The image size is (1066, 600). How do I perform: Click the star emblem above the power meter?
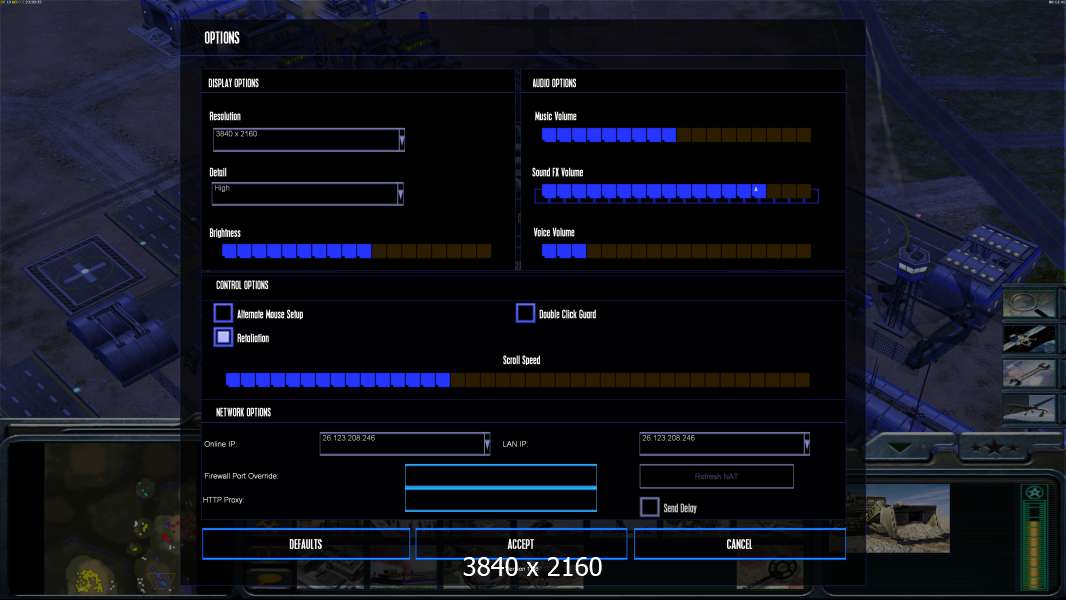(1034, 493)
